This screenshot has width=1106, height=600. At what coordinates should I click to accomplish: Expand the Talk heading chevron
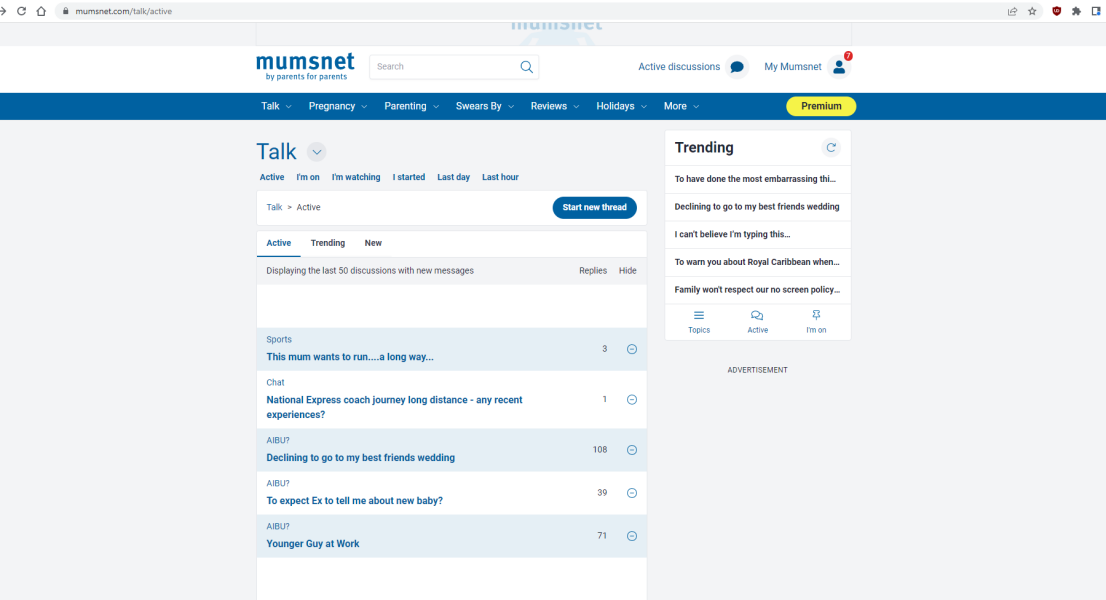316,152
